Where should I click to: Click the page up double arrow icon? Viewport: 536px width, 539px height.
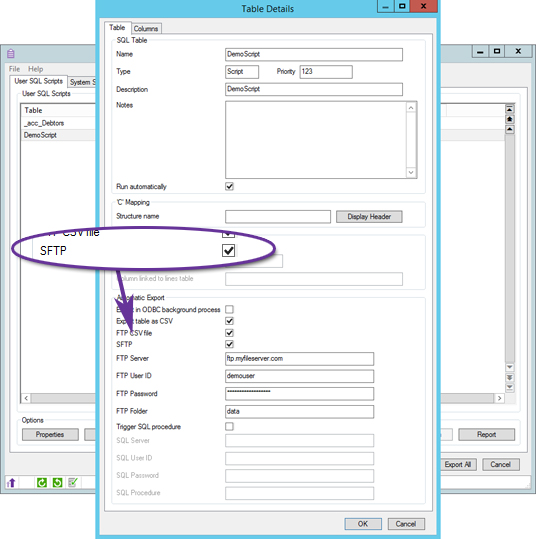(x=510, y=119)
